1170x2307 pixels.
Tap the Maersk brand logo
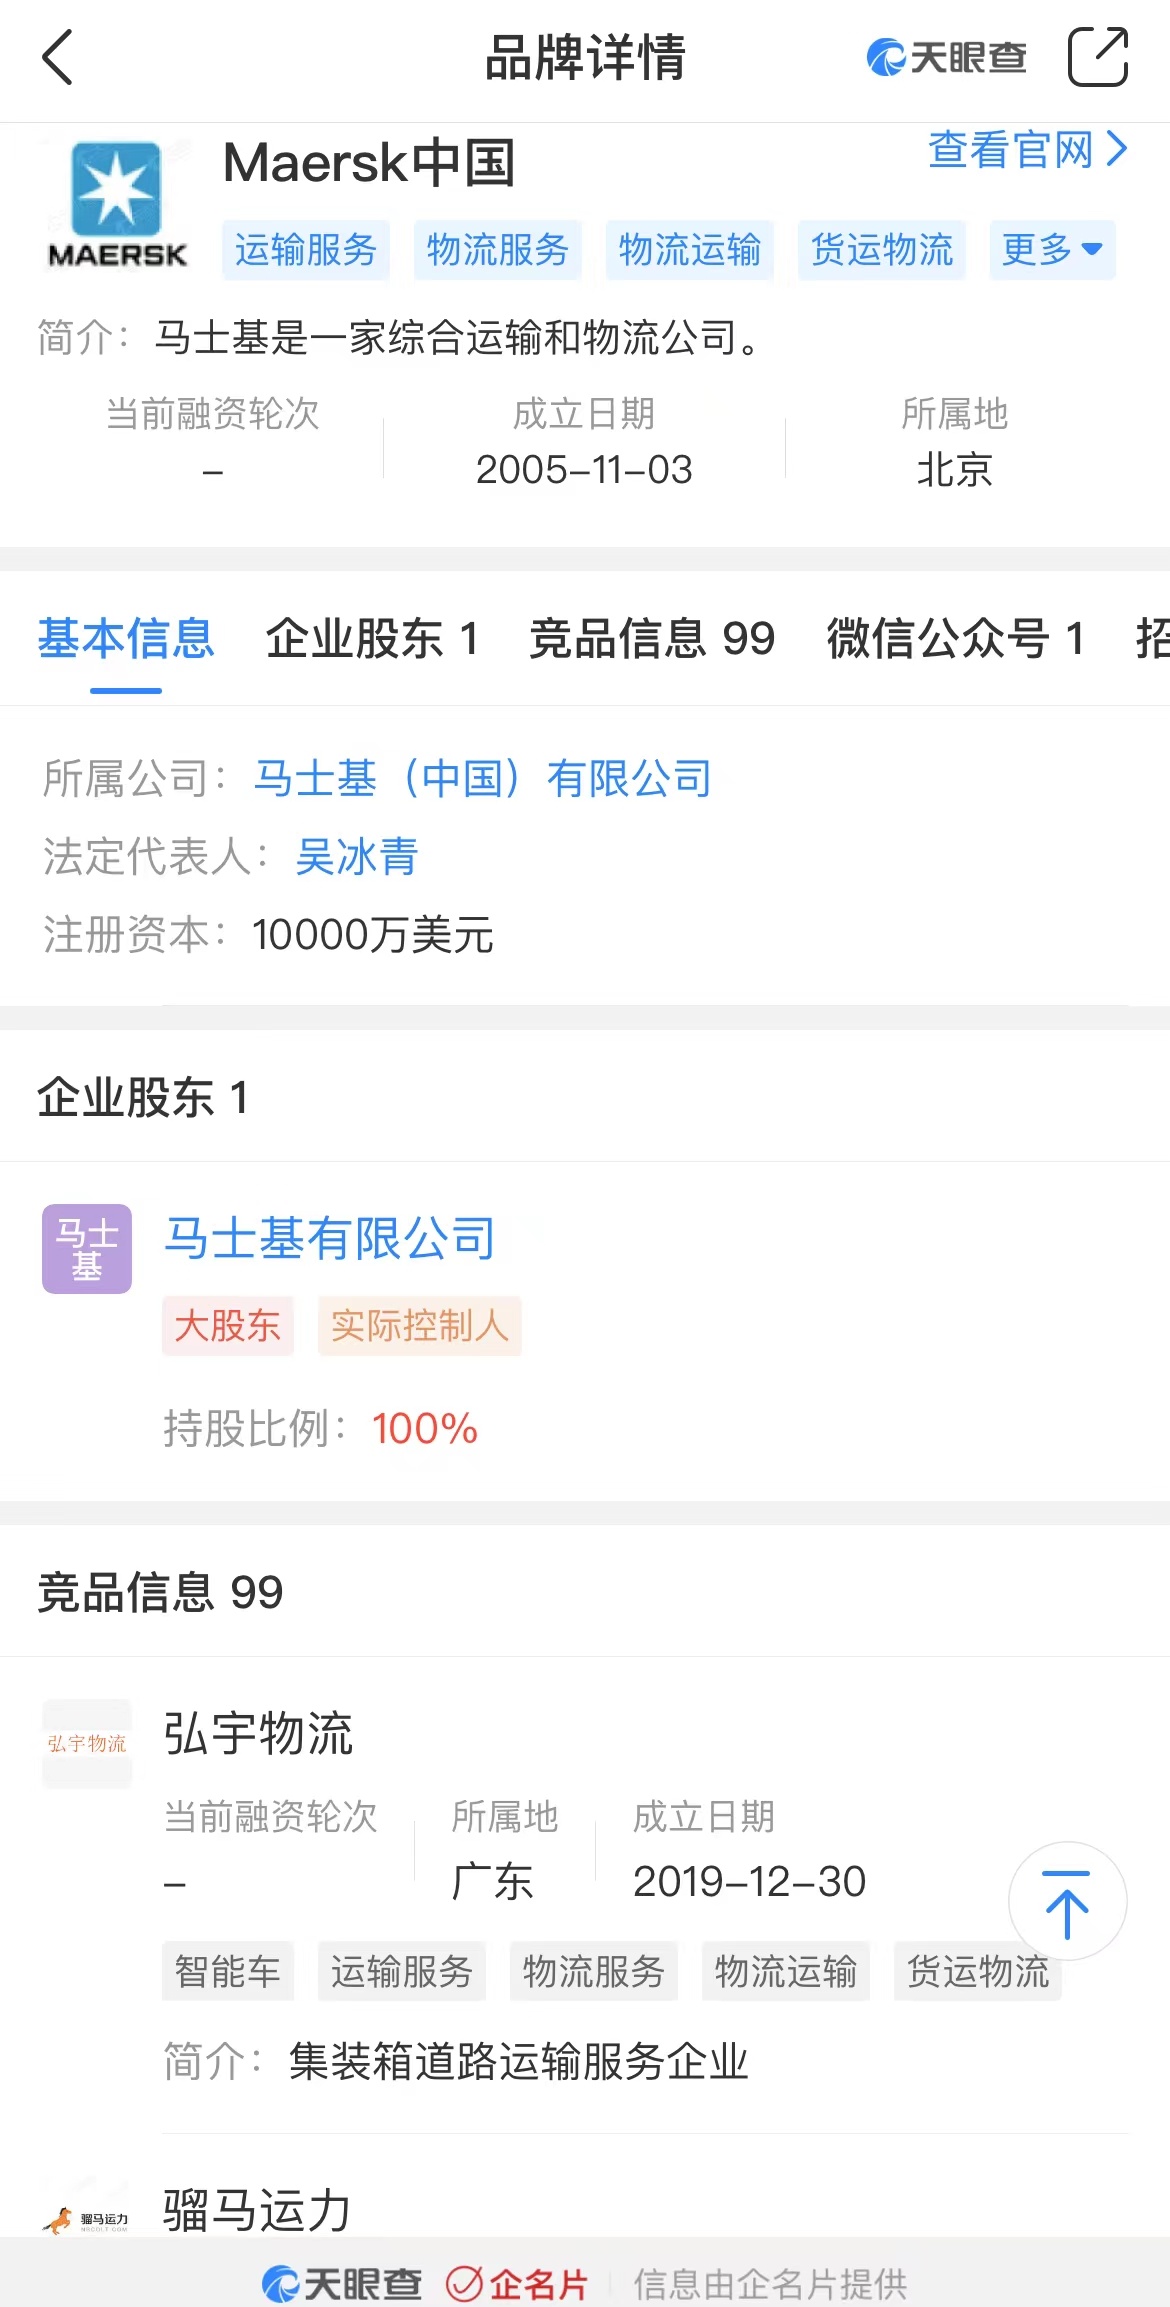[116, 205]
